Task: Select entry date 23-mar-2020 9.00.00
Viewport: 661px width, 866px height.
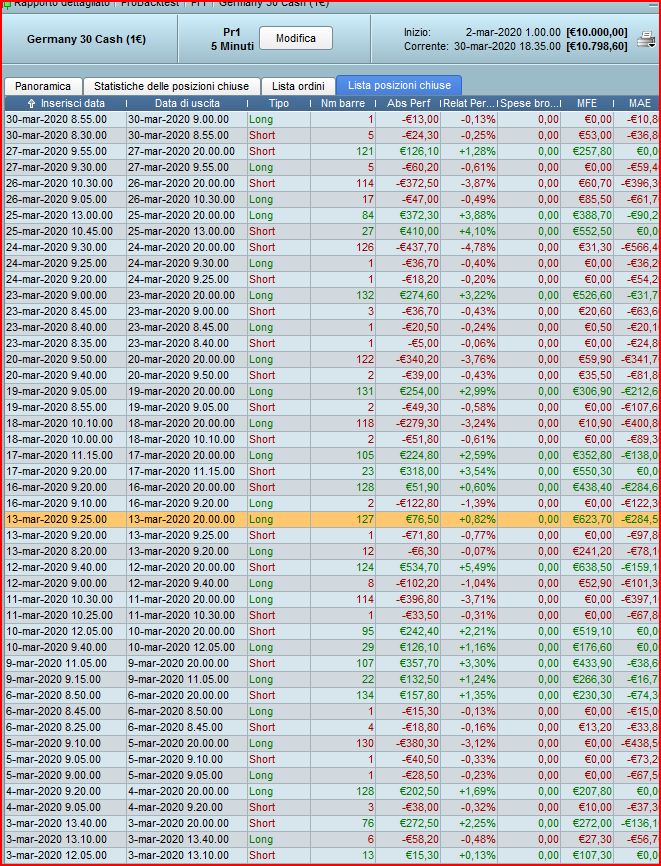Action: pos(56,295)
